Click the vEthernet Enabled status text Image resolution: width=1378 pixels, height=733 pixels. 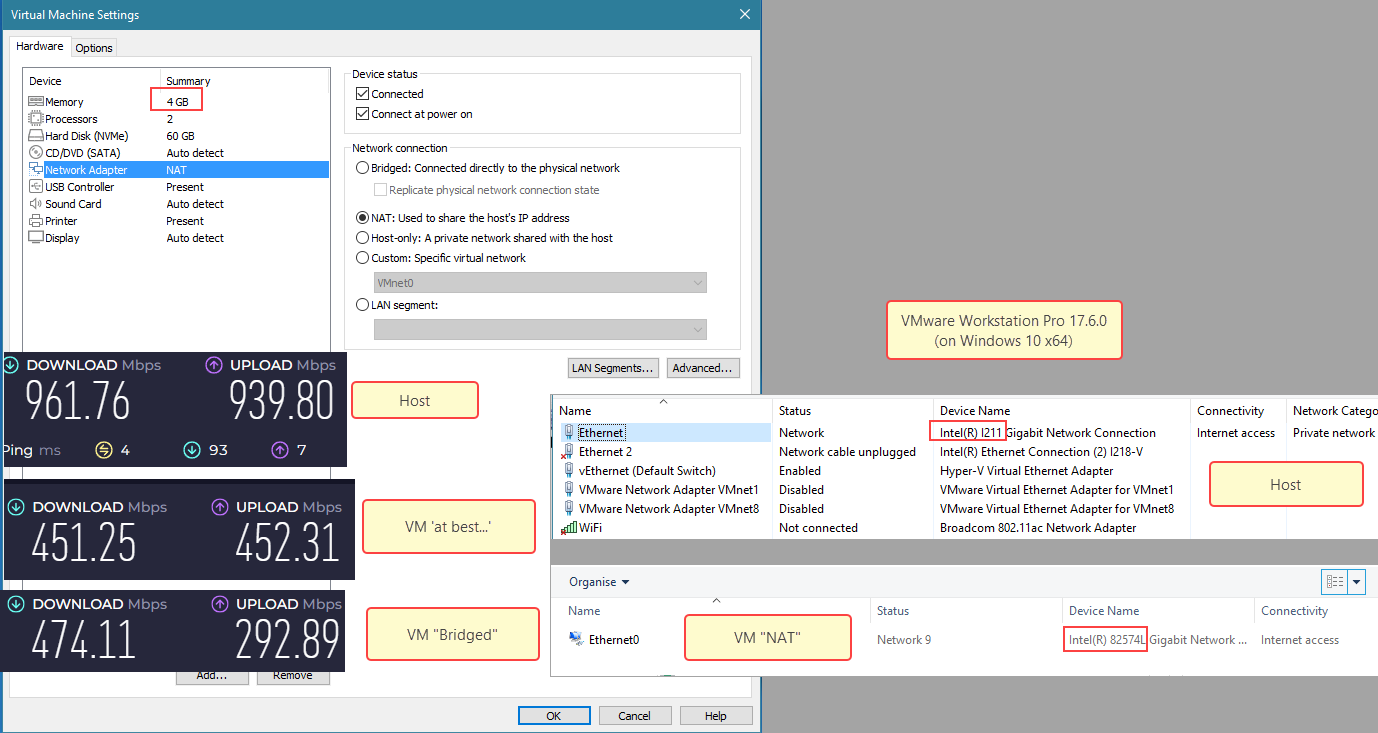[x=801, y=471]
